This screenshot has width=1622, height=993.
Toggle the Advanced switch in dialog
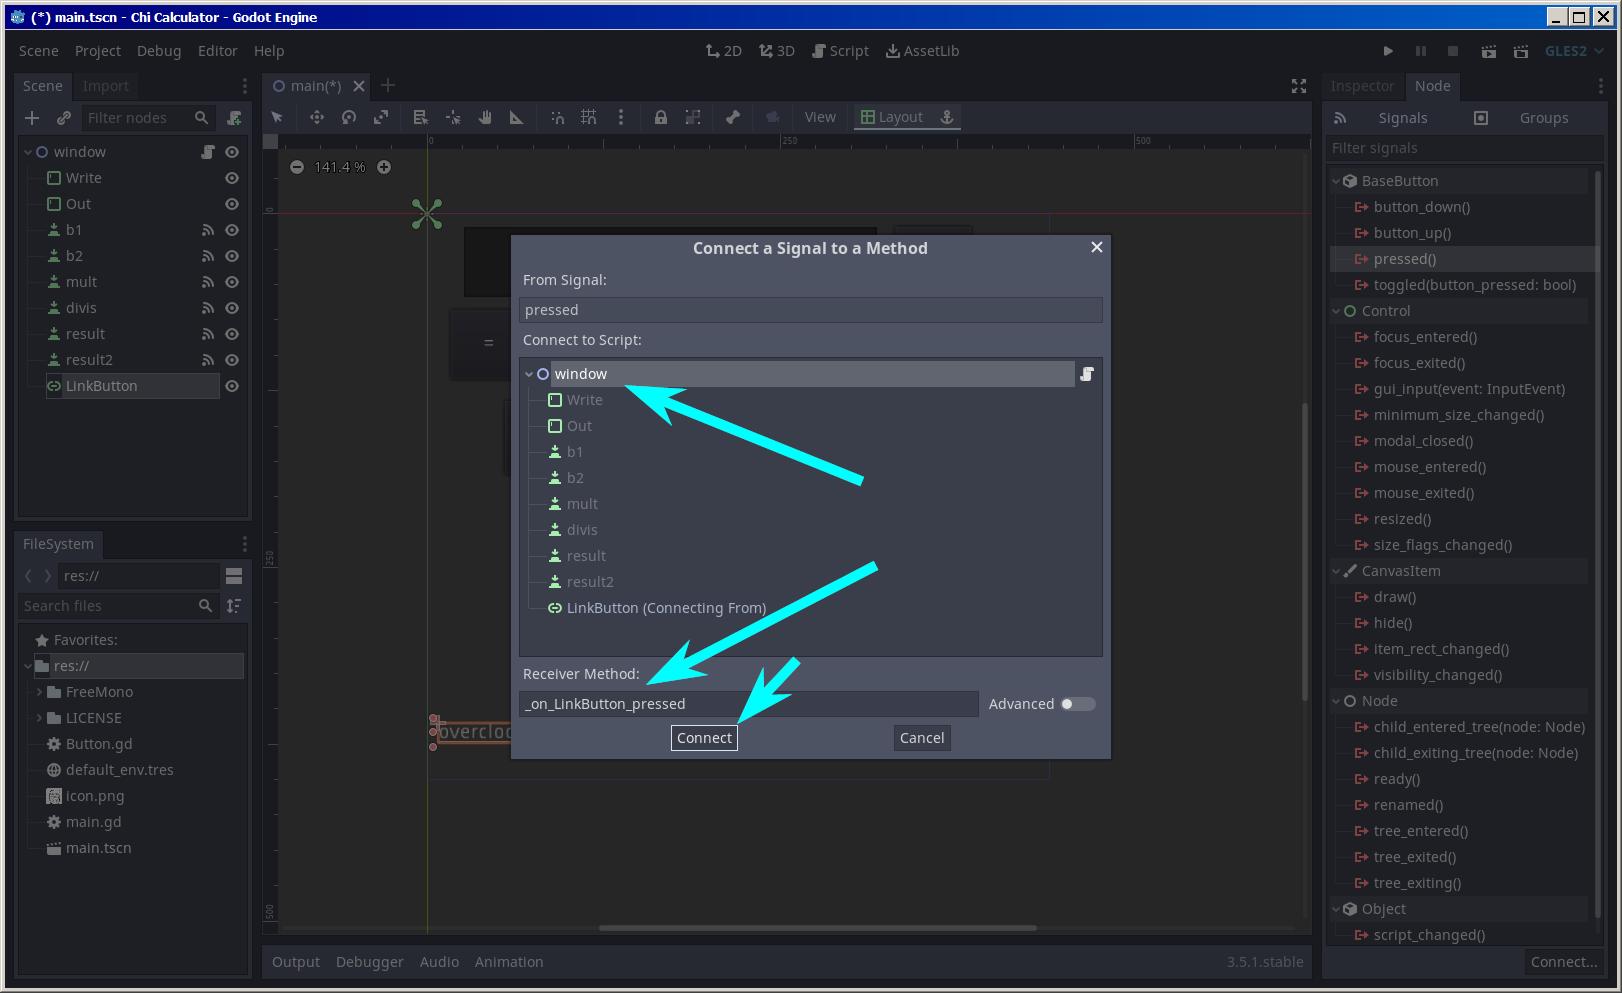1077,704
